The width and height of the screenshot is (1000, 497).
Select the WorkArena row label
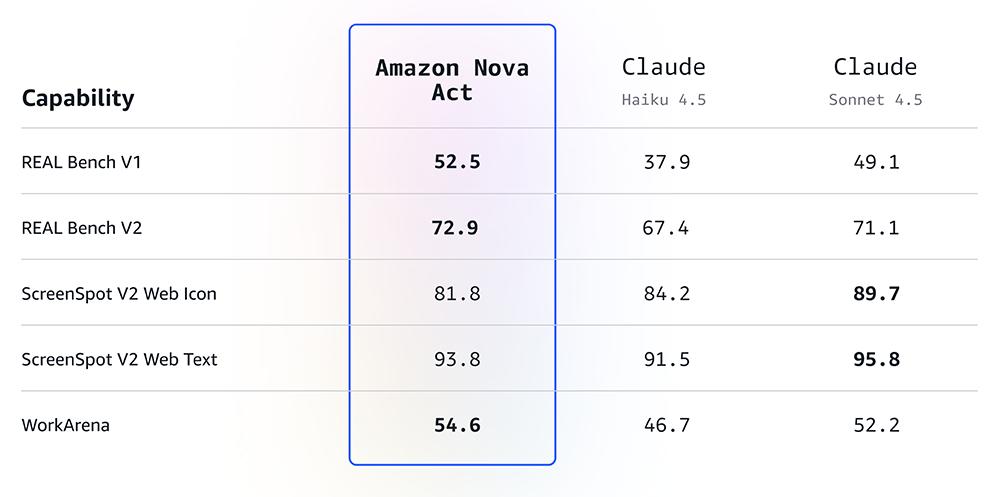point(65,425)
